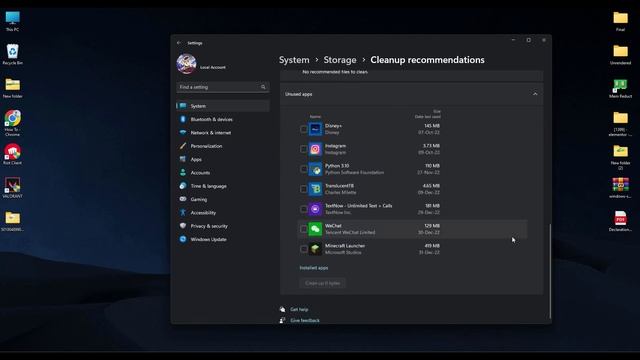The width and height of the screenshot is (640, 360).
Task: Open System settings category
Action: pos(223,106)
